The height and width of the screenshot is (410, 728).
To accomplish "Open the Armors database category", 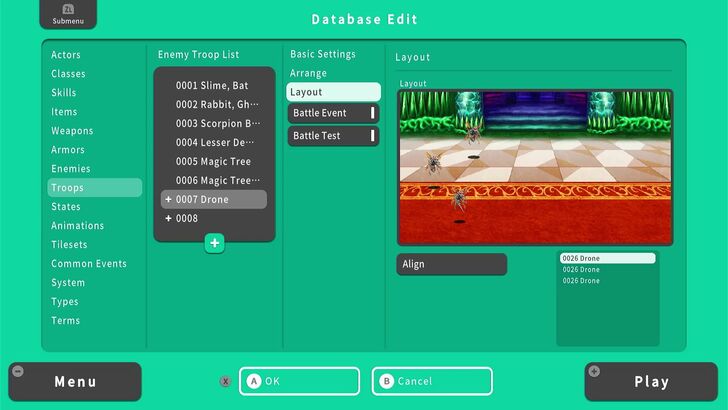I will (x=68, y=150).
